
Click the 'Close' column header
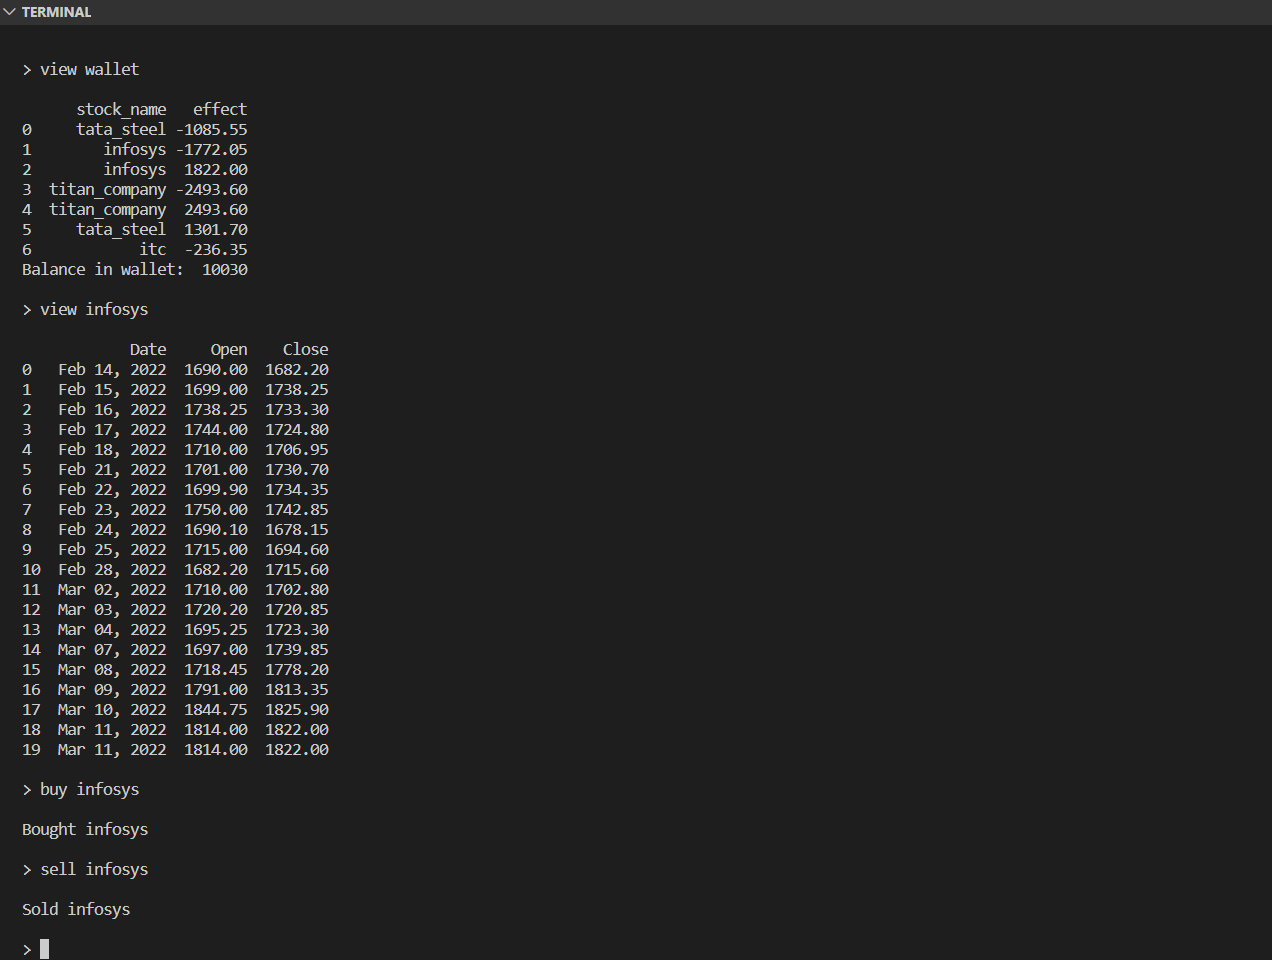click(306, 349)
